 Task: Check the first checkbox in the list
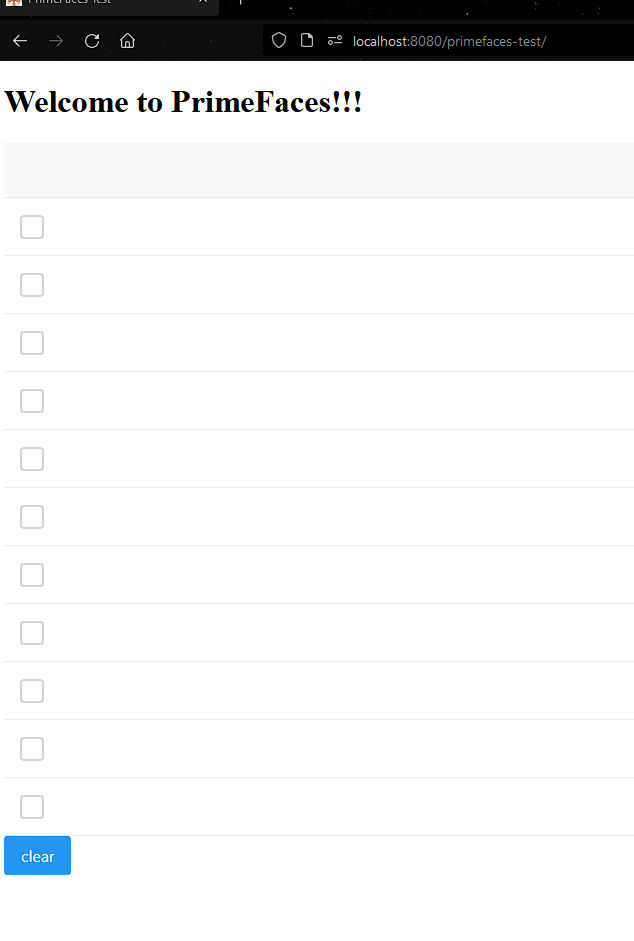[31, 227]
